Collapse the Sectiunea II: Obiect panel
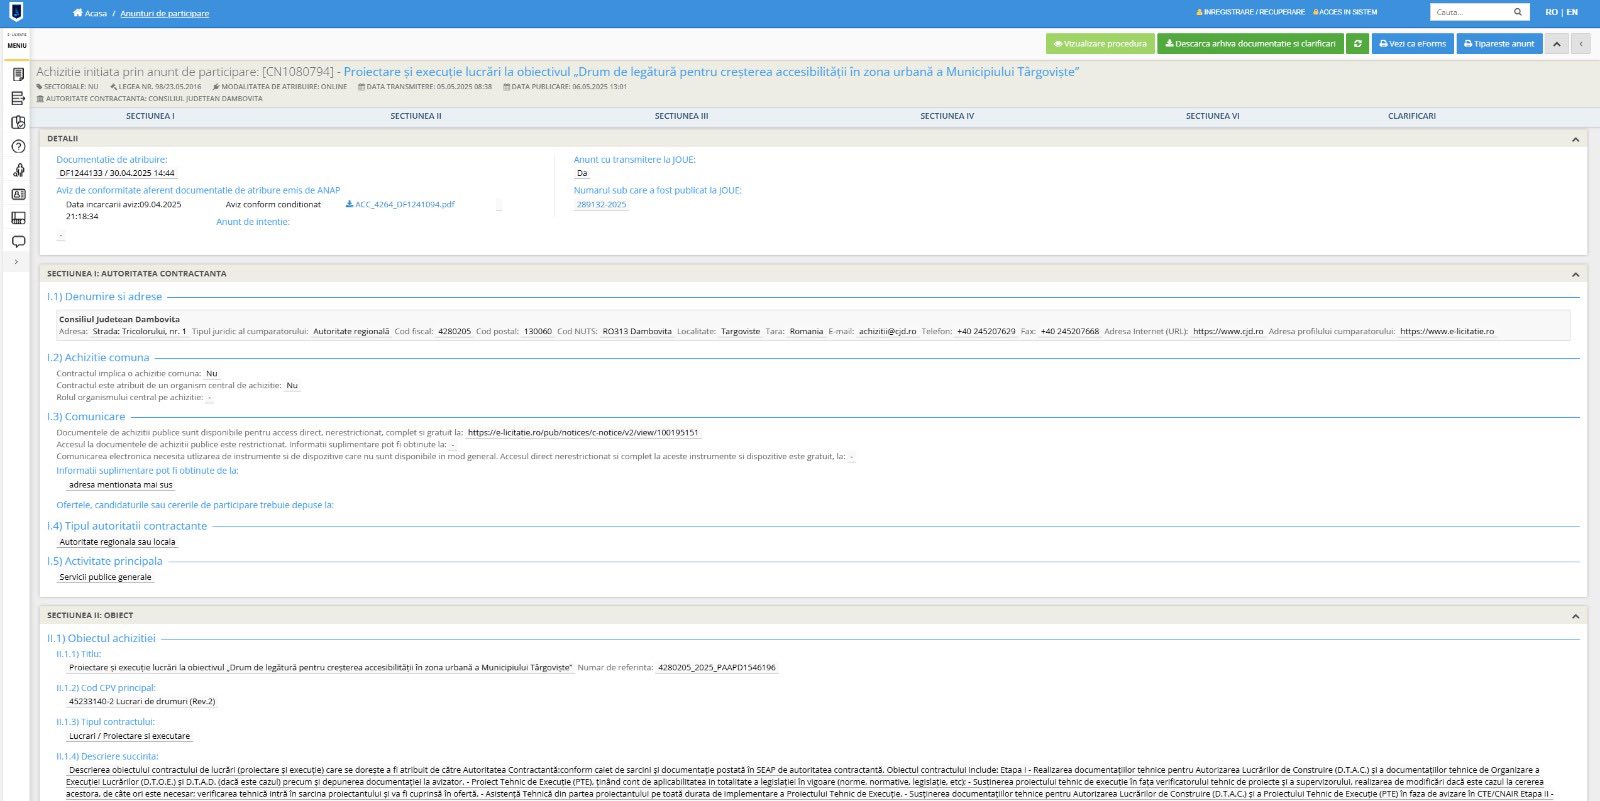The image size is (1600, 801). point(1575,616)
